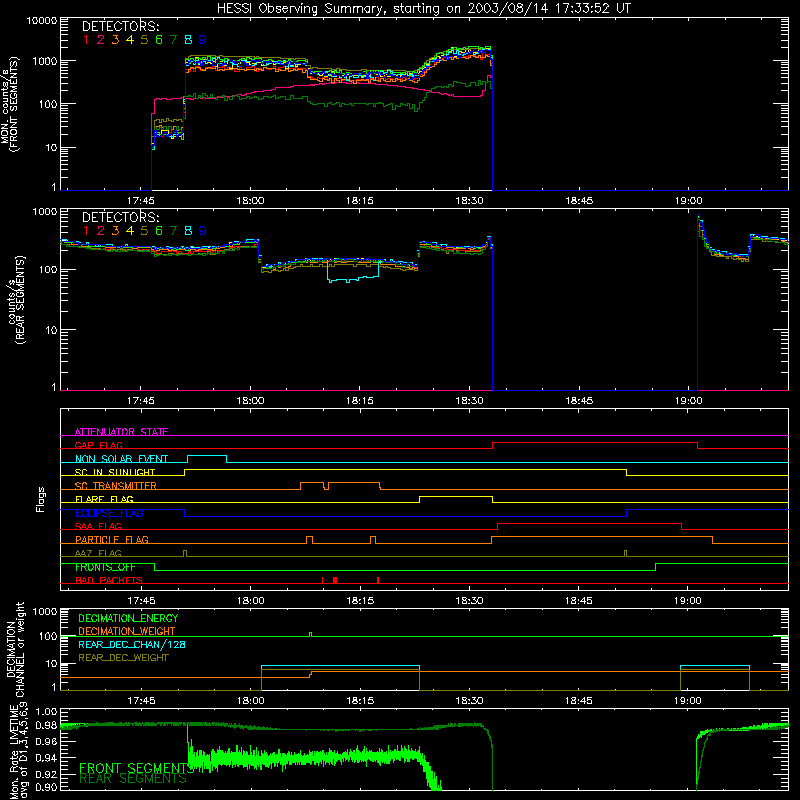Click 18:45 time tick under front segments plot
800x800 pixels.
click(x=579, y=201)
